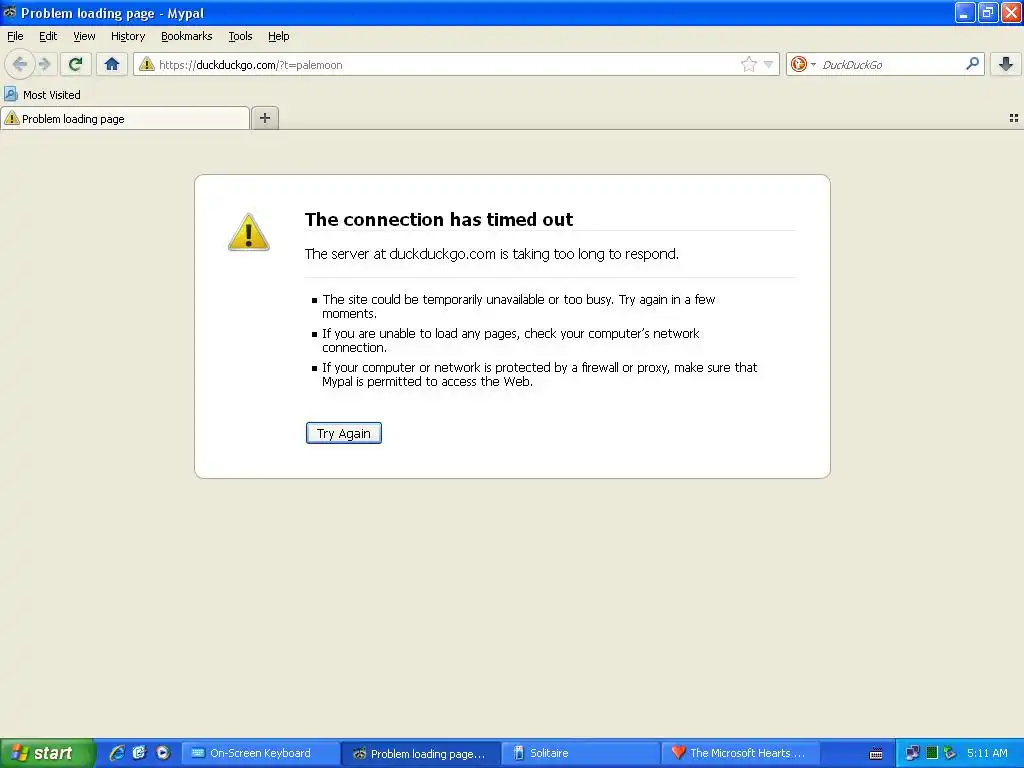1024x768 pixels.
Task: Click the 'server at duckduckgo.com' message text
Action: [x=492, y=254]
